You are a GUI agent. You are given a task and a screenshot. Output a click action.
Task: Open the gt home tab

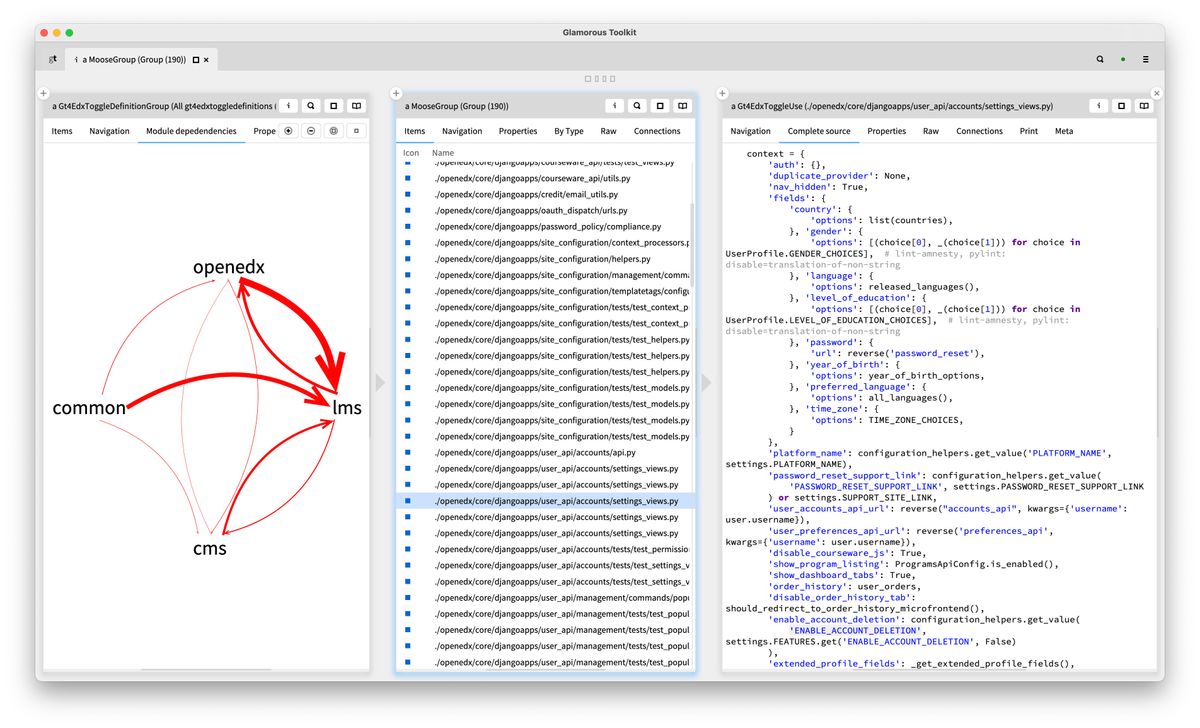pyautogui.click(x=53, y=60)
